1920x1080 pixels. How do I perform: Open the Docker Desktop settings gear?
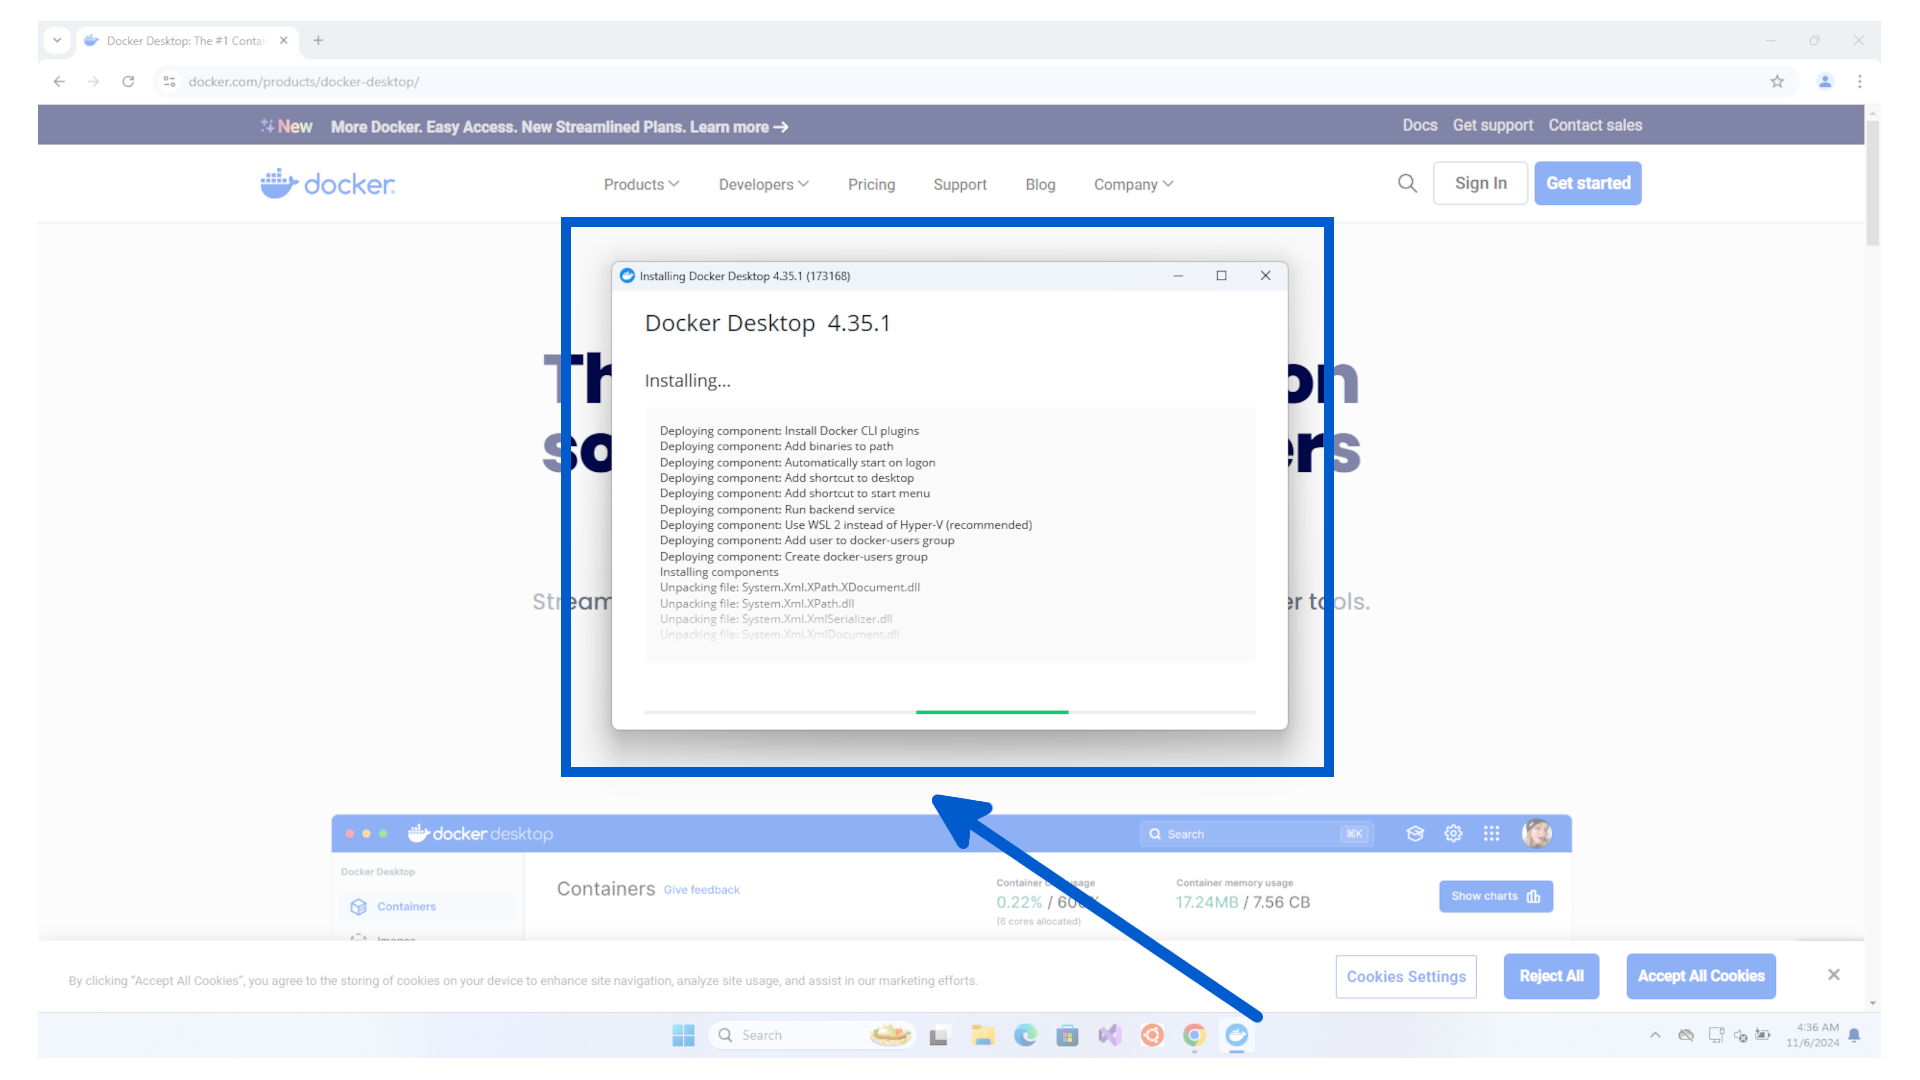[x=1453, y=833]
